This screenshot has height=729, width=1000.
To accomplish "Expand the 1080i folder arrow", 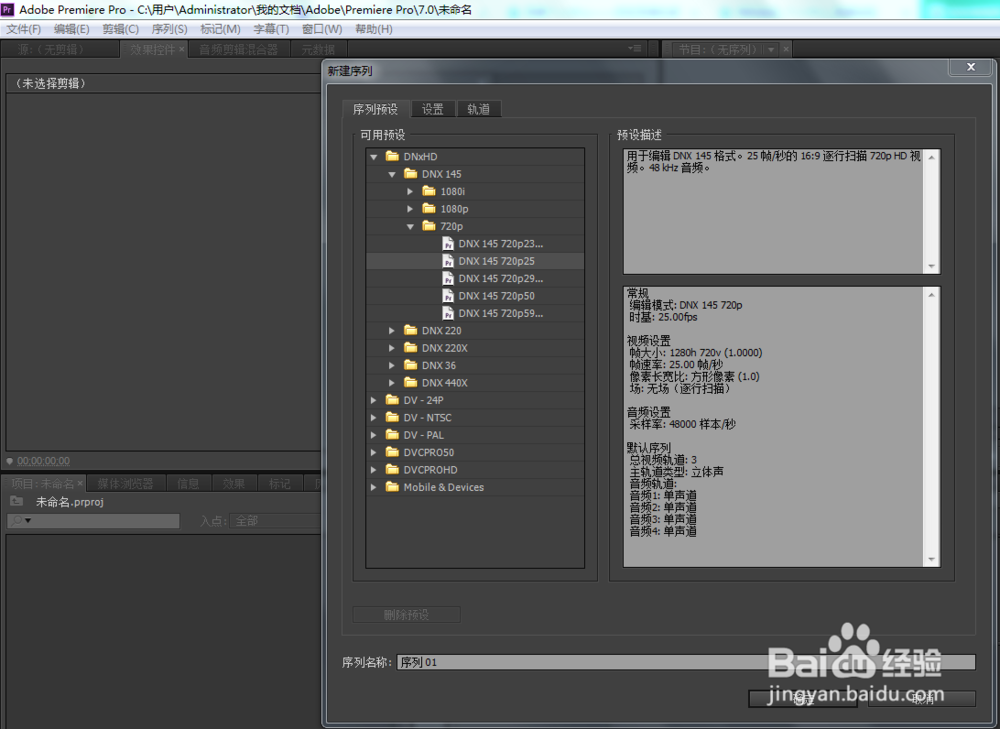I will [x=410, y=191].
